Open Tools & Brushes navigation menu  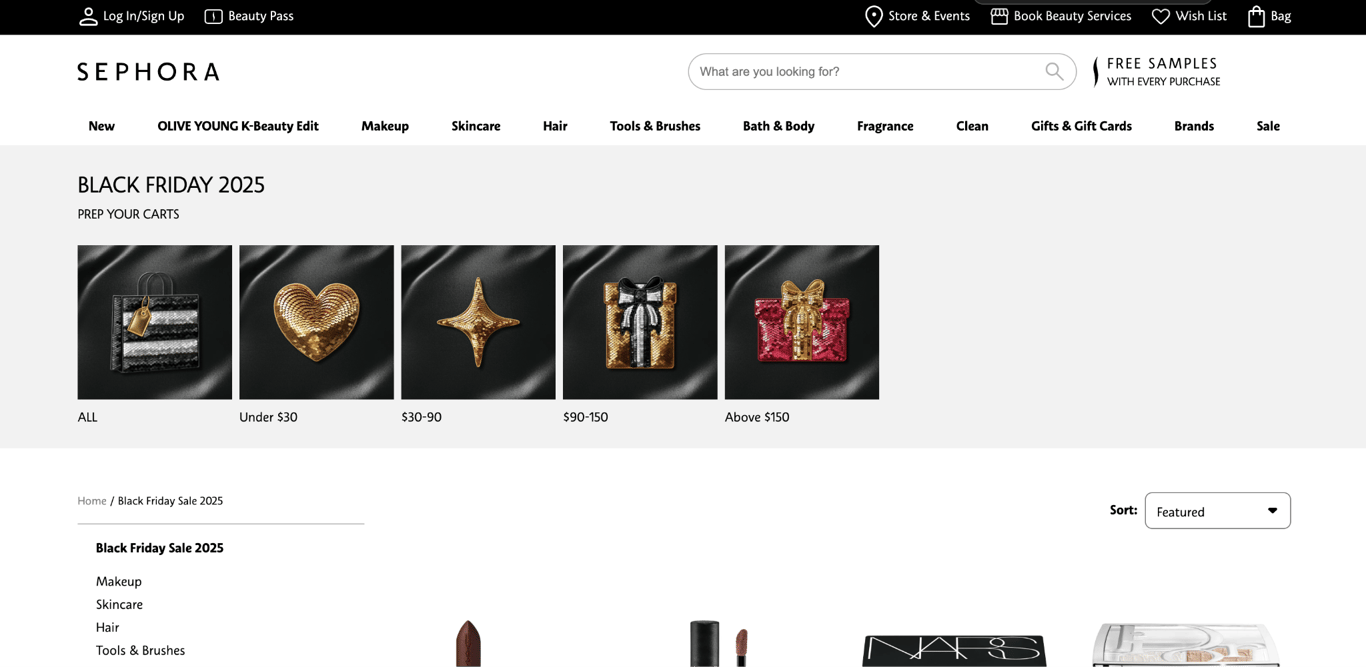[x=655, y=126]
